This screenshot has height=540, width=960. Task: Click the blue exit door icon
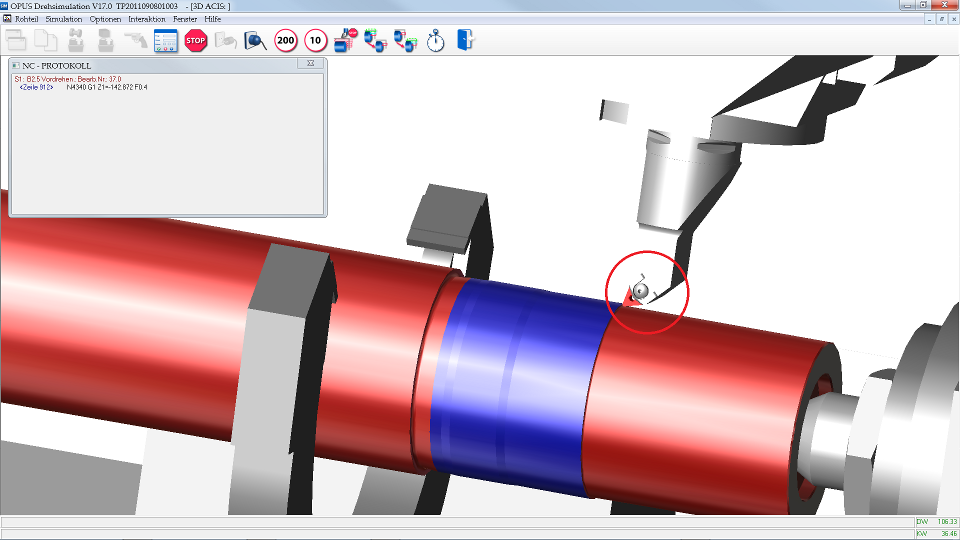click(x=465, y=40)
